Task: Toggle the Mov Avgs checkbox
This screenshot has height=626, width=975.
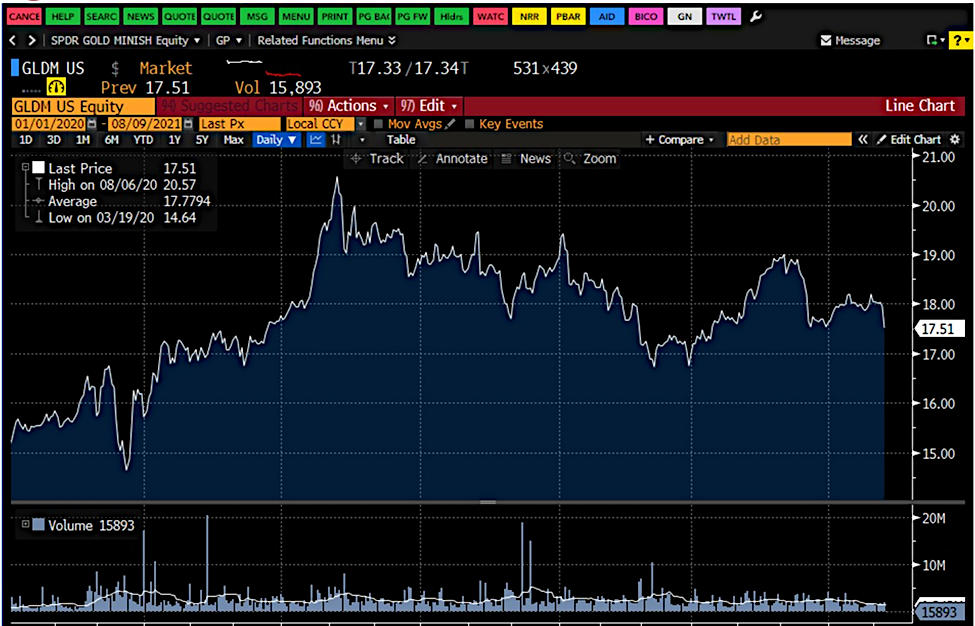Action: tap(378, 124)
